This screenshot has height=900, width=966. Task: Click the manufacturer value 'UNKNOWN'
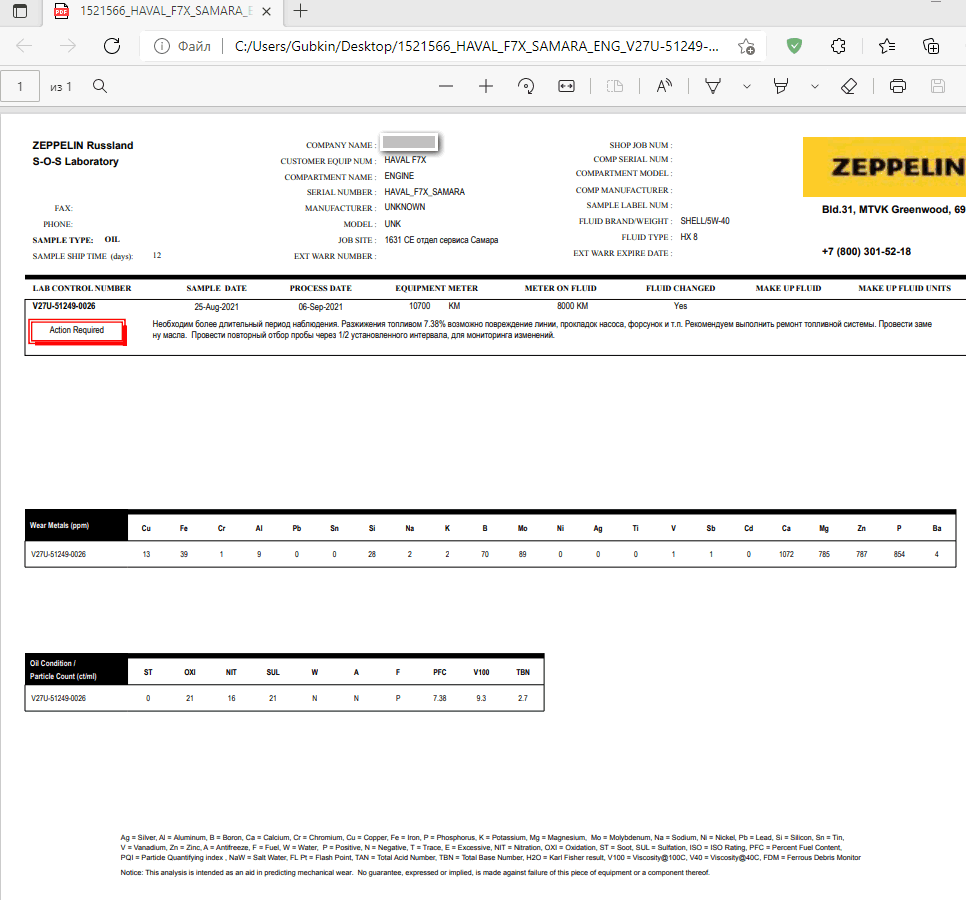click(405, 207)
